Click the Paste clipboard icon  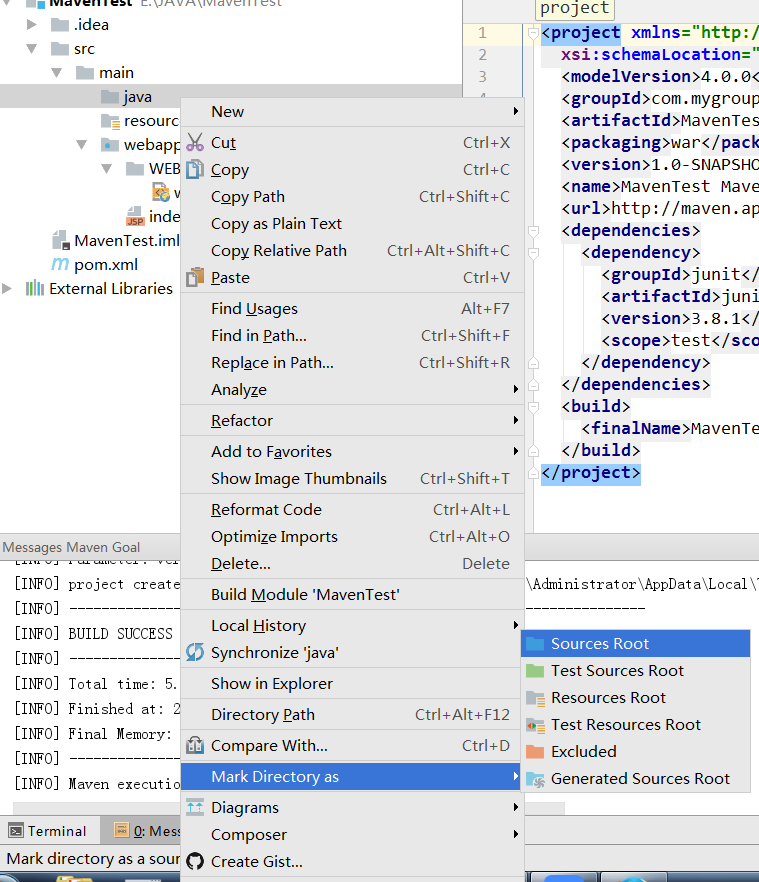coord(195,277)
